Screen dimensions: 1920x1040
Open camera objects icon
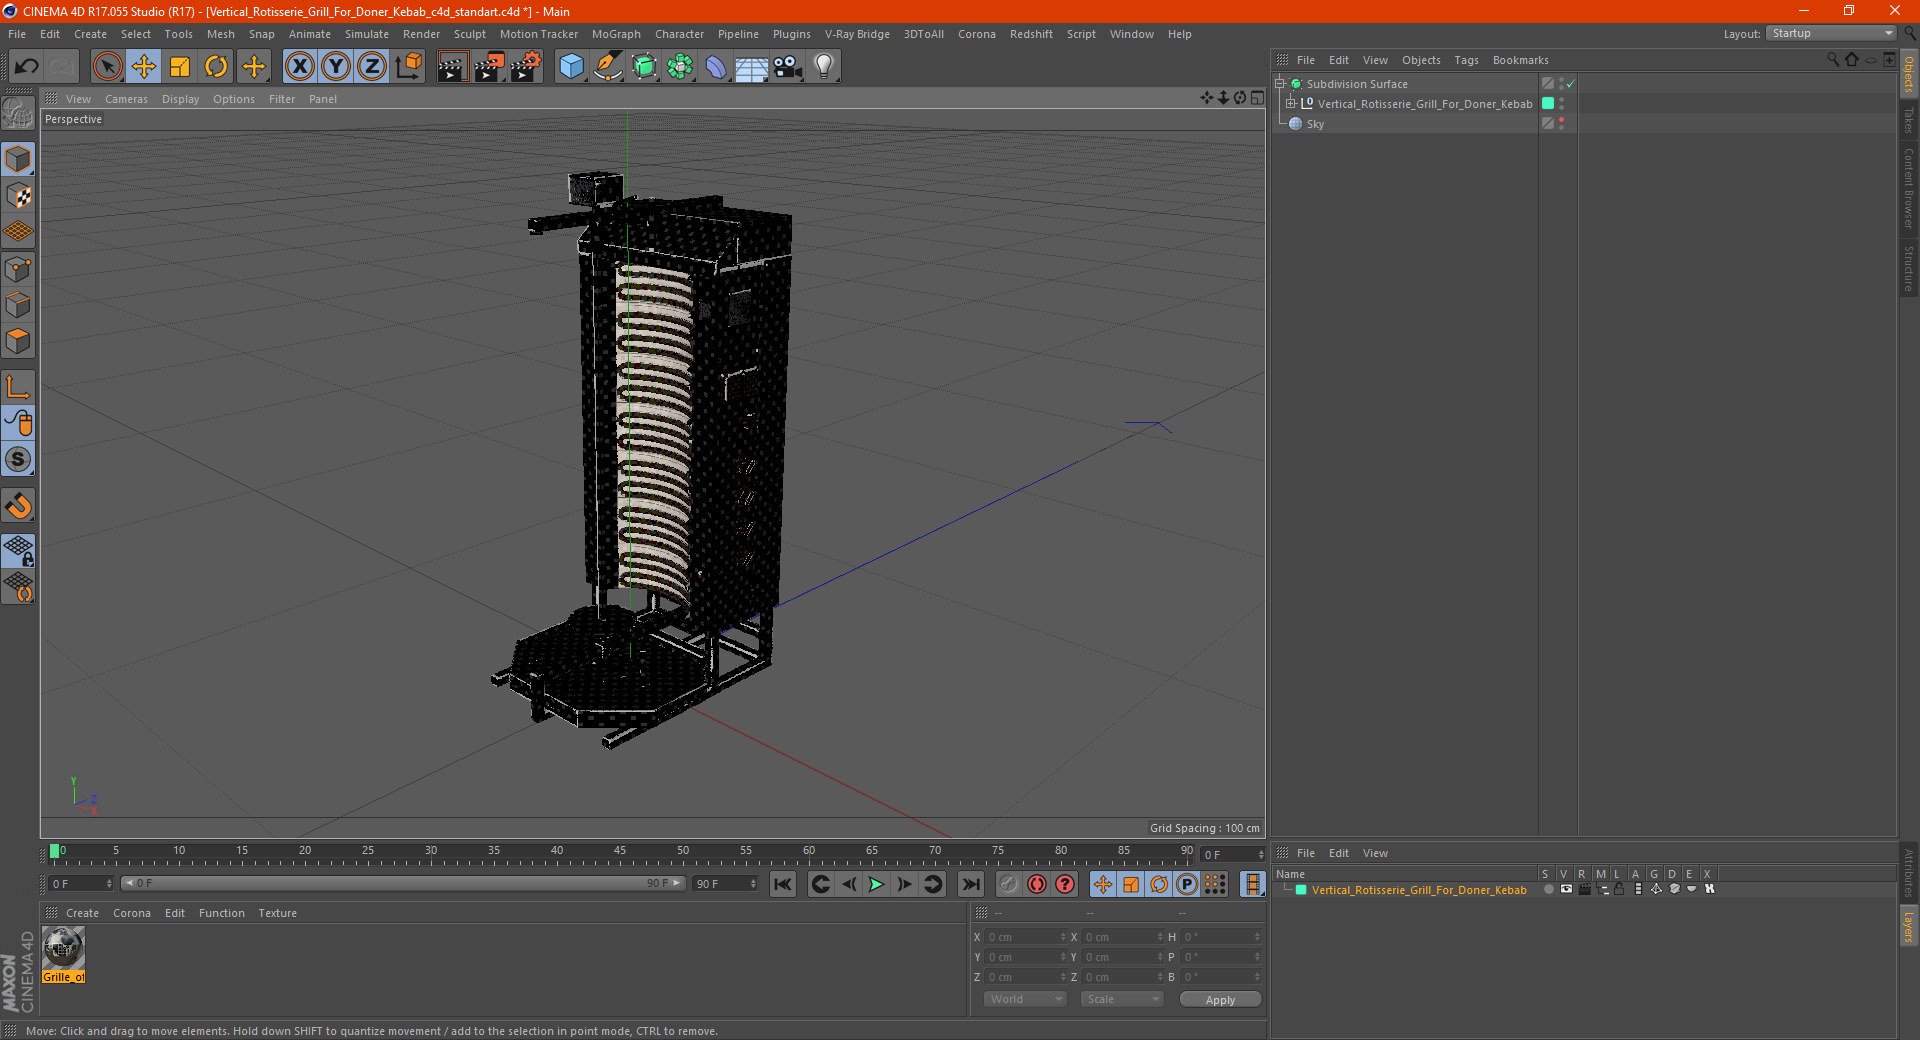pyautogui.click(x=788, y=67)
